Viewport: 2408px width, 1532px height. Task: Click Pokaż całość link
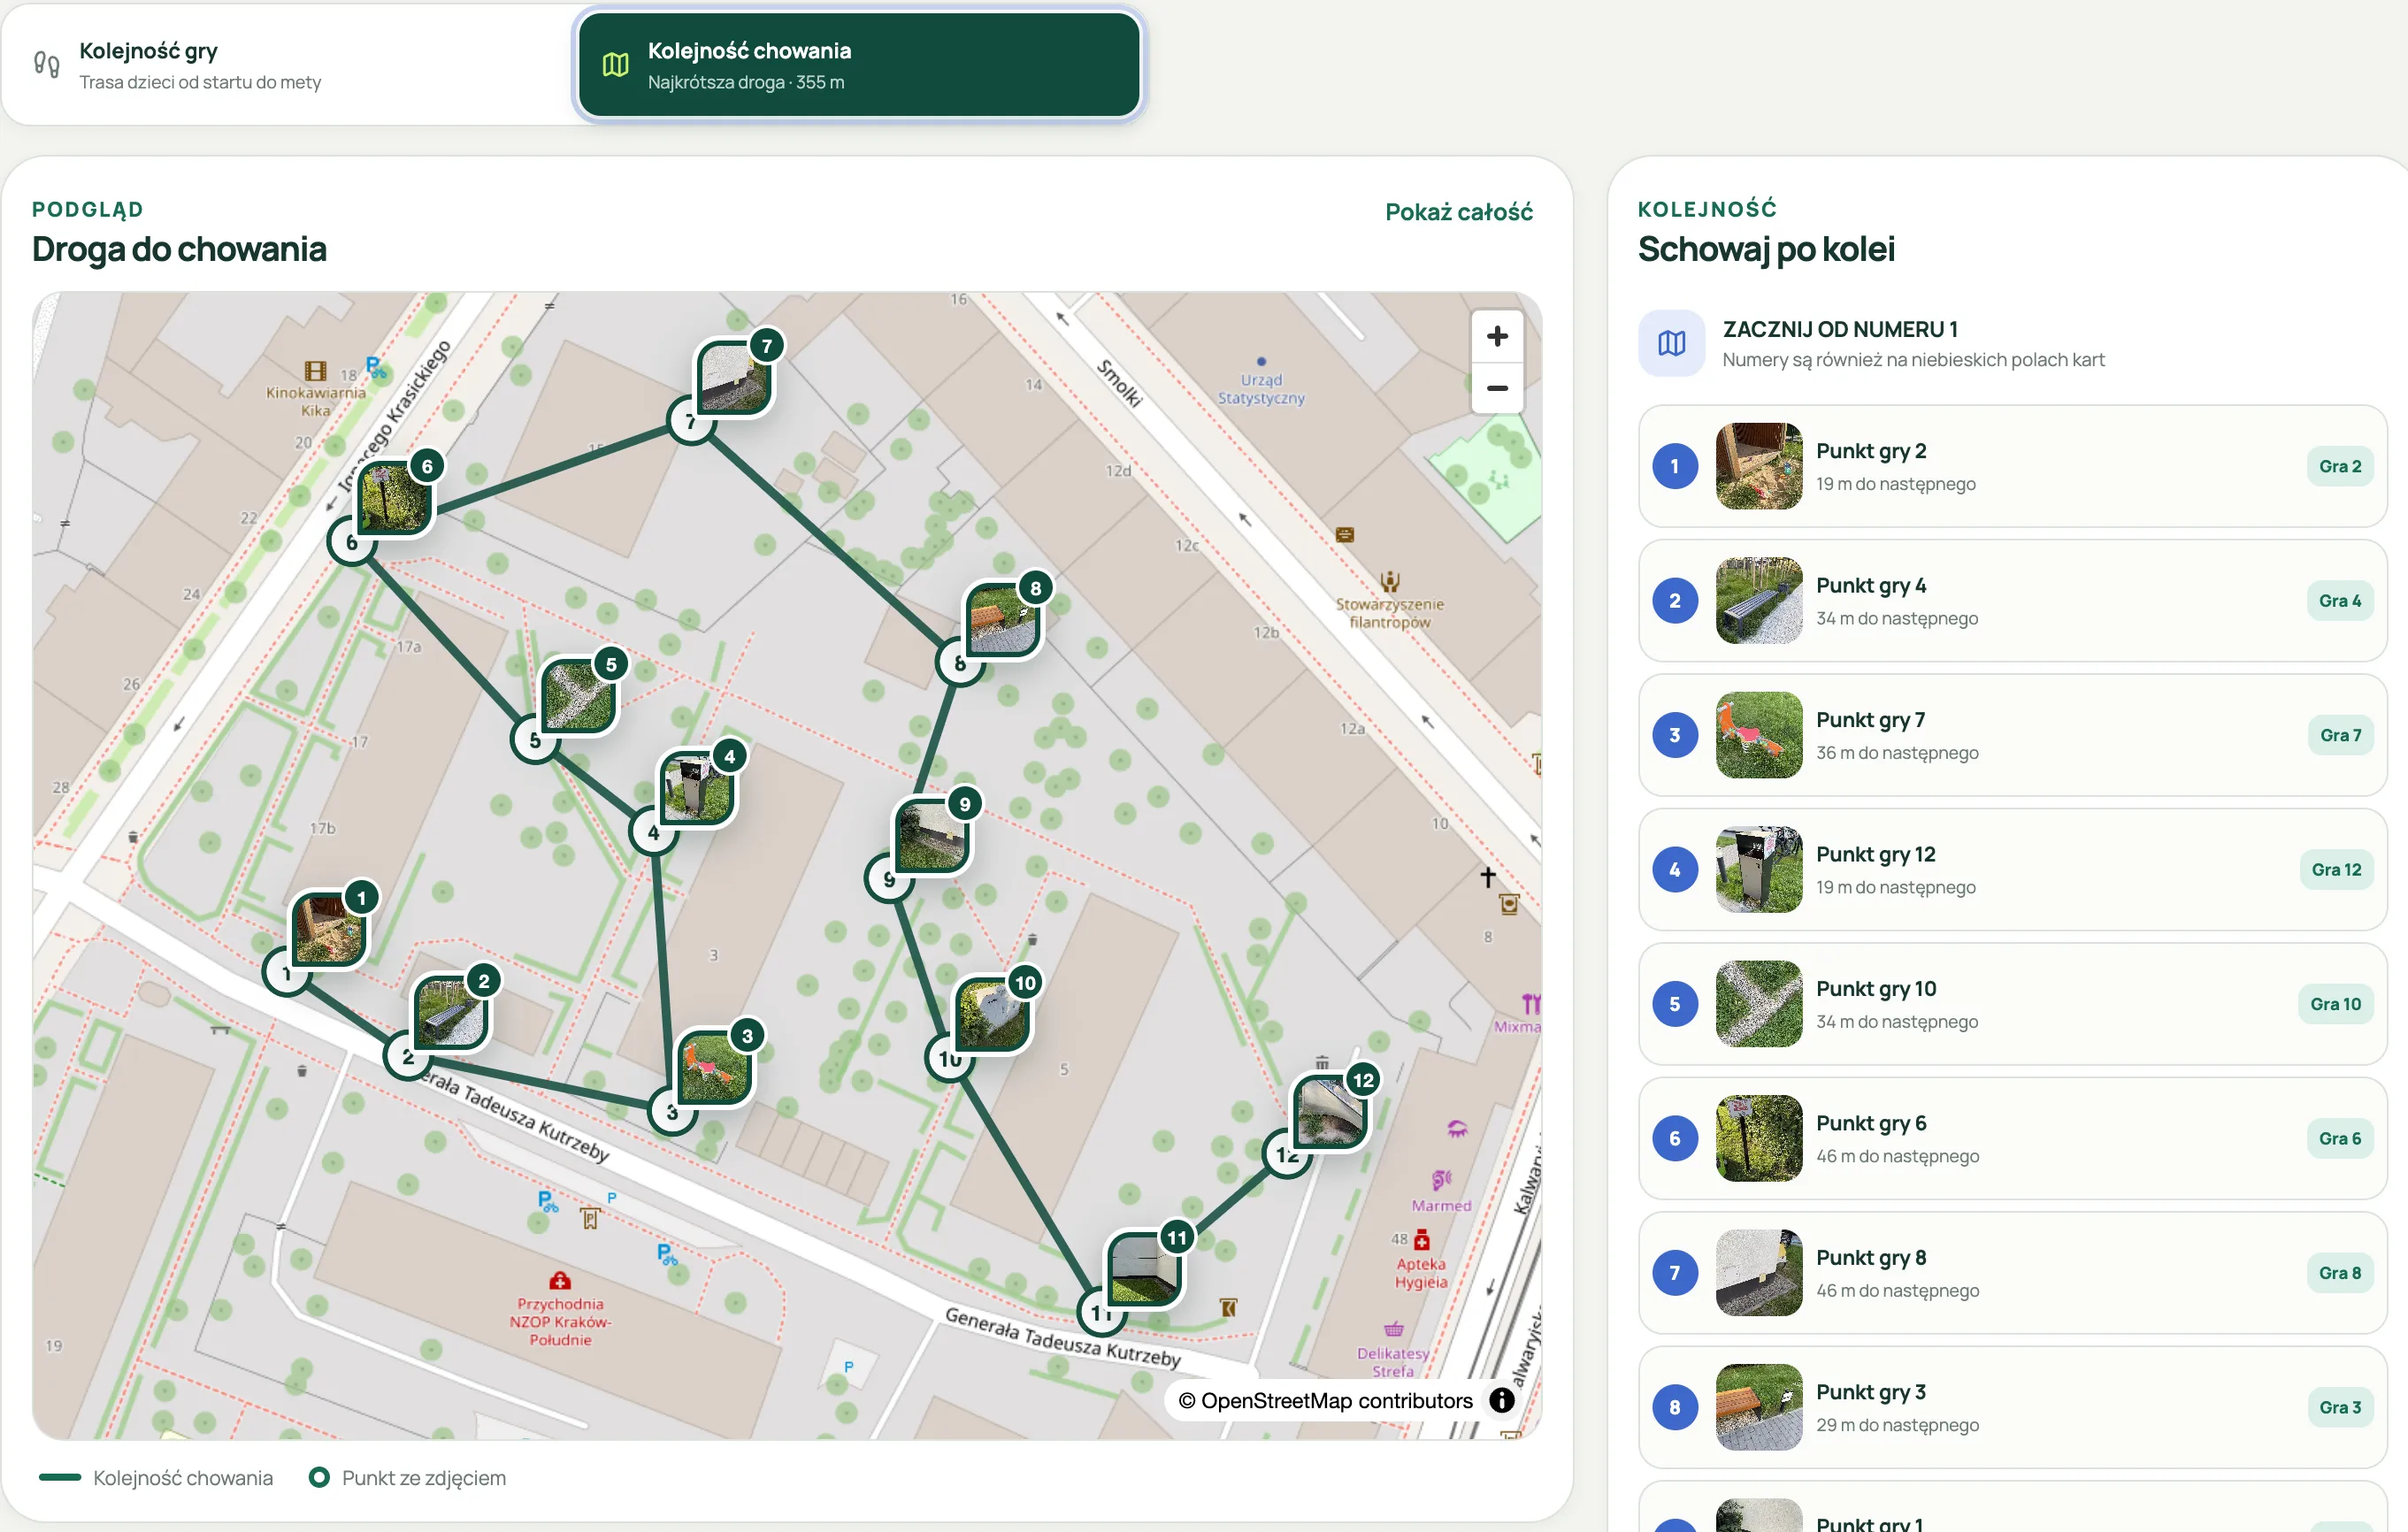[1458, 212]
